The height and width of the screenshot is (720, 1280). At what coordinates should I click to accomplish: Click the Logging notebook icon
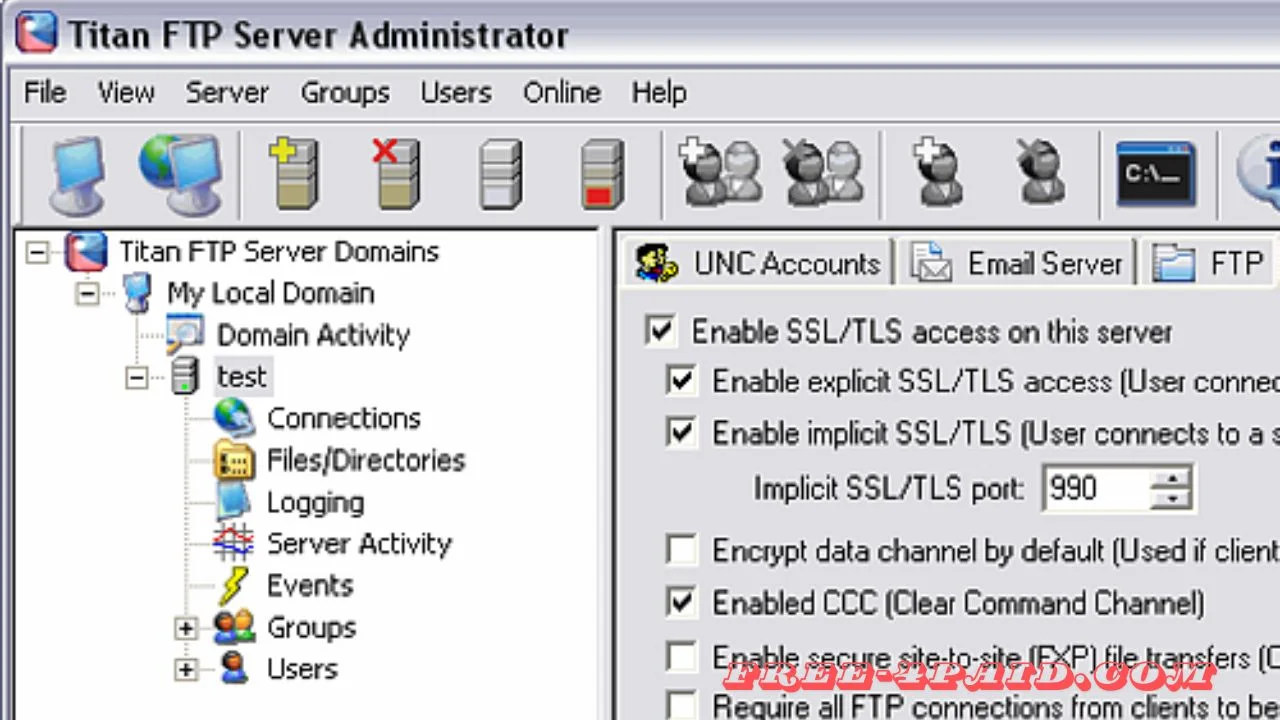coord(234,502)
